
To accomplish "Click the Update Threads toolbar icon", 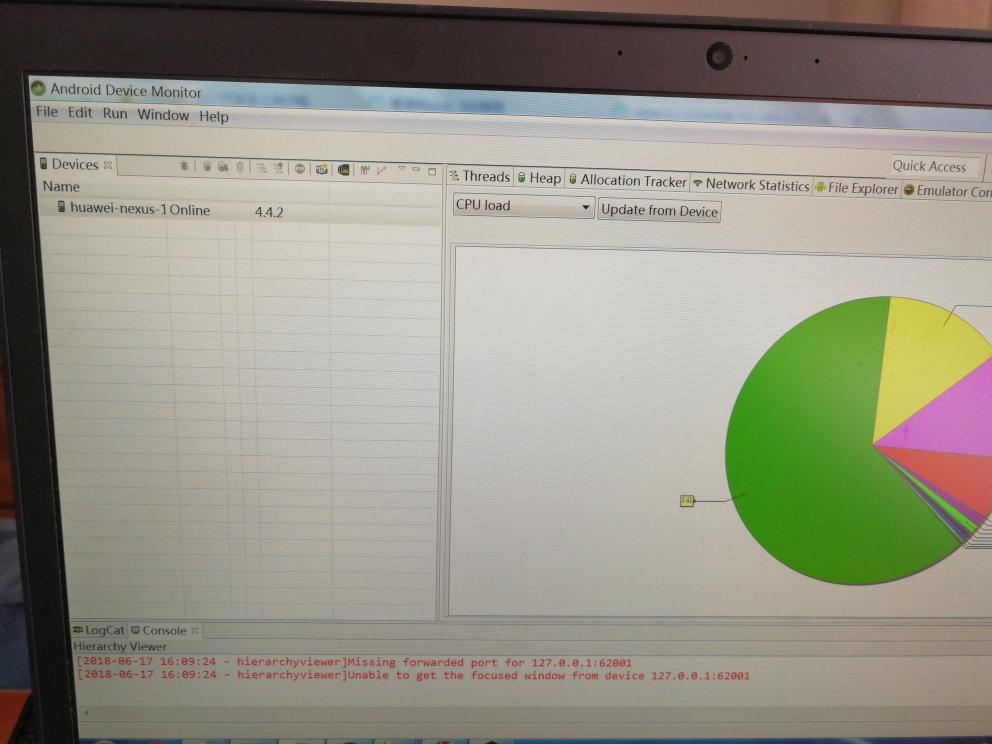I will point(261,168).
